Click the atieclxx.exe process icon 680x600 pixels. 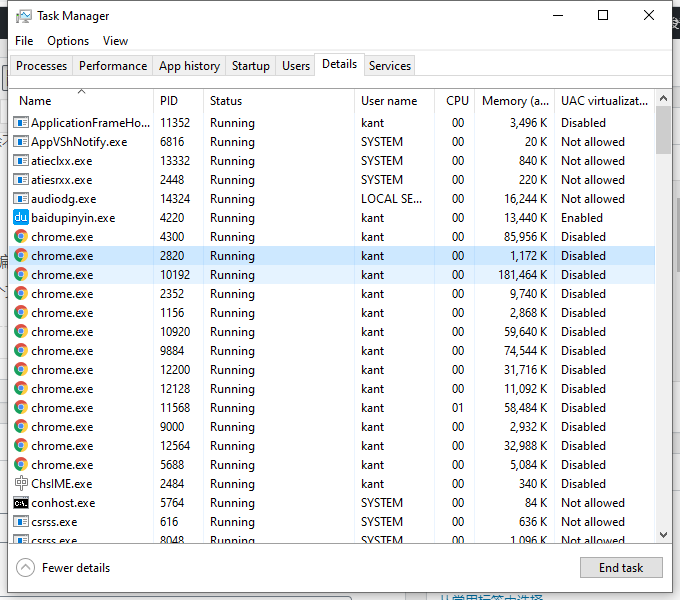pyautogui.click(x=21, y=161)
